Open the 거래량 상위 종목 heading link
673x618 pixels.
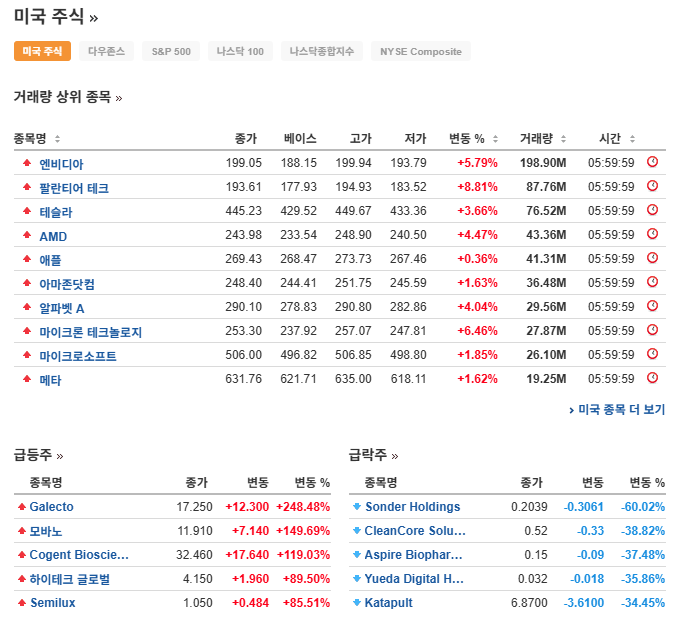pos(68,97)
